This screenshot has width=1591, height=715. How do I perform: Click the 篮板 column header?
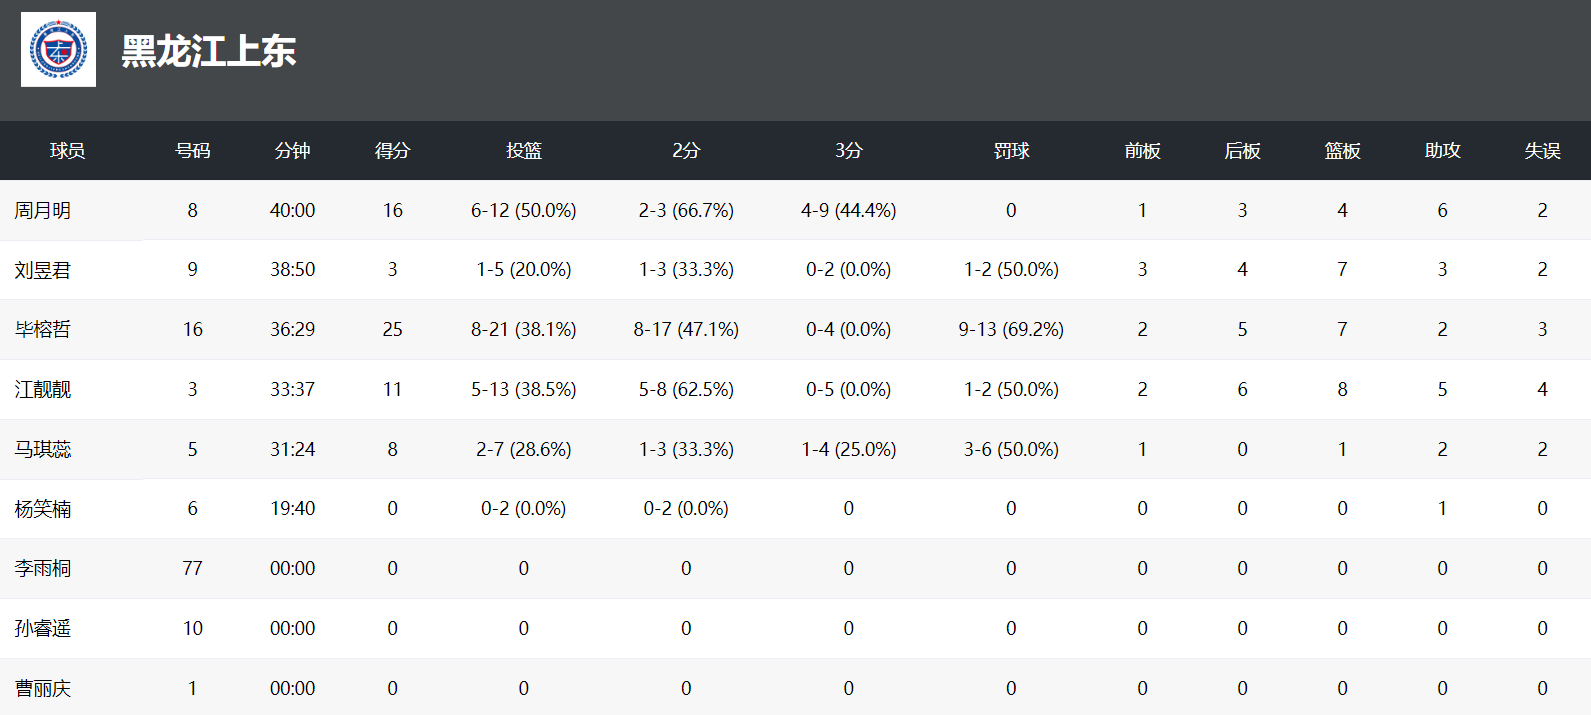[1342, 151]
